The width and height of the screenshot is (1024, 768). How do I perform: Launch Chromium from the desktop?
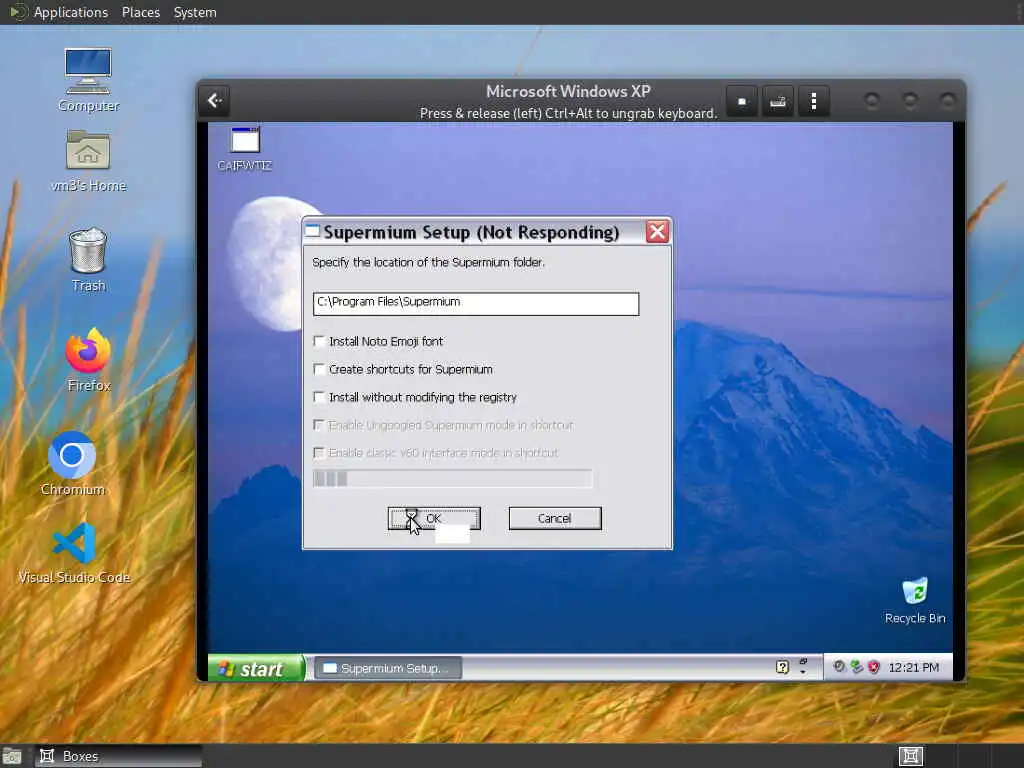tap(72, 463)
